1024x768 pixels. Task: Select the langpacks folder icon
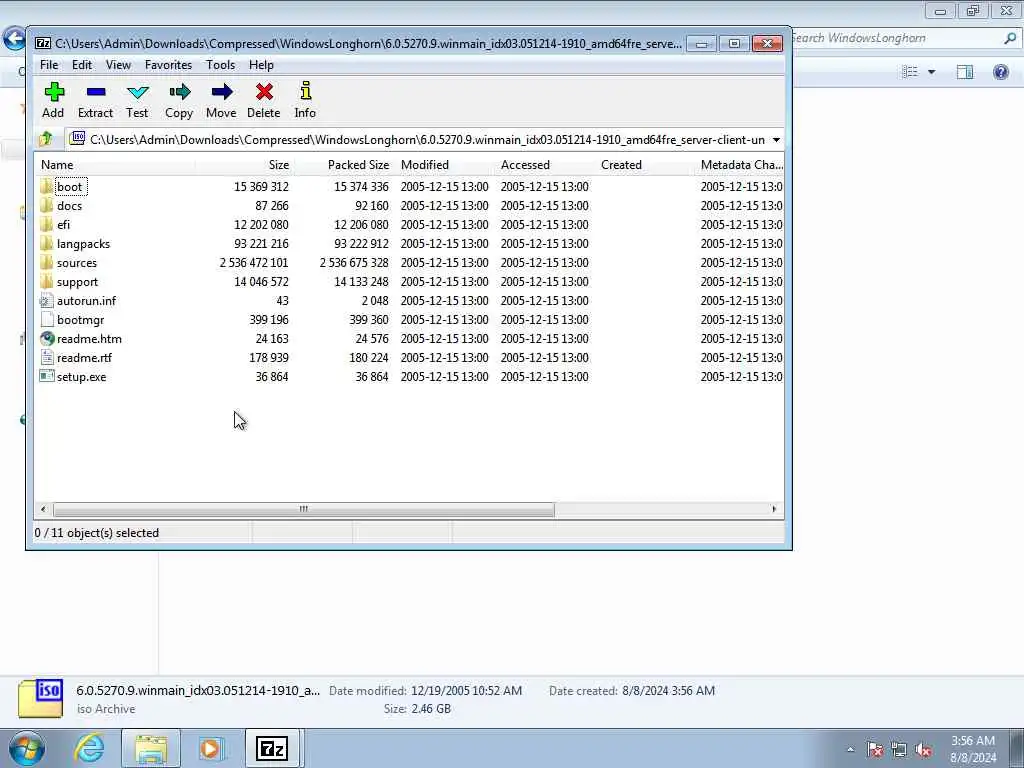46,244
